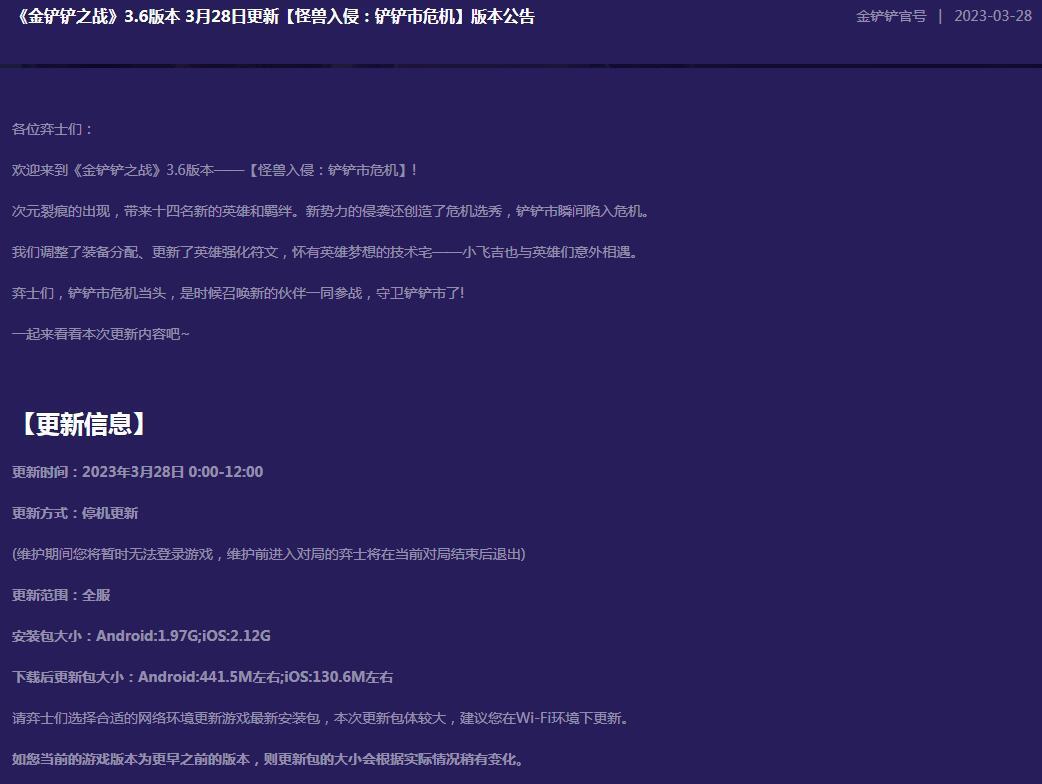Click the line about 十四名新的英雄和羁绊

[330, 211]
